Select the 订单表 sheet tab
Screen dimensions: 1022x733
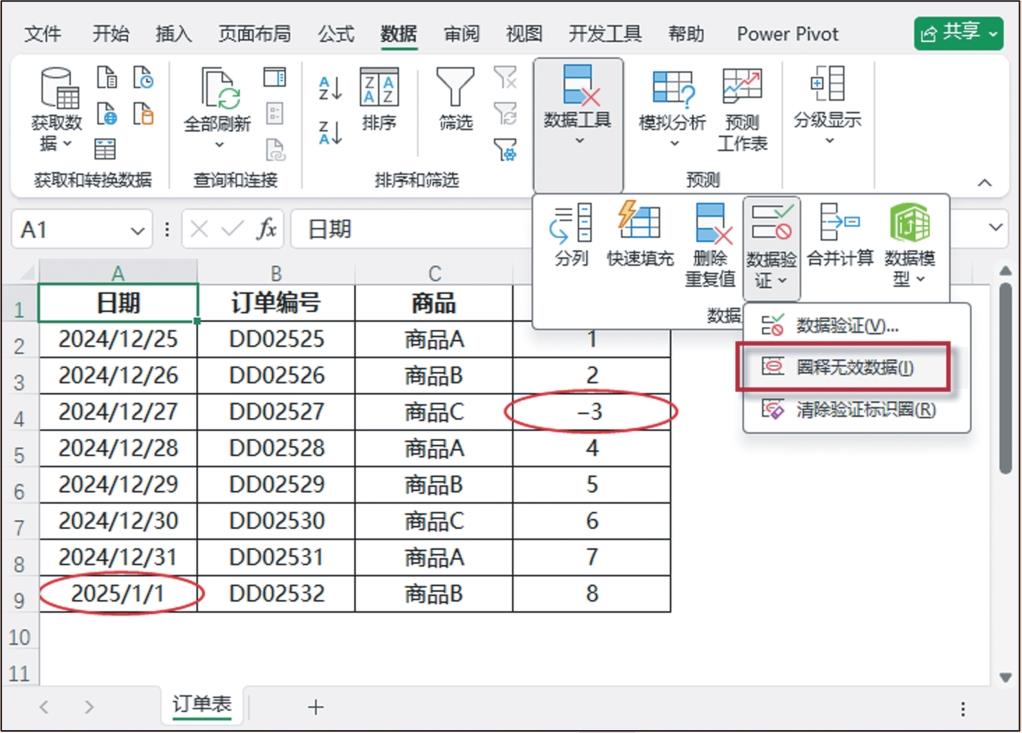tap(201, 704)
